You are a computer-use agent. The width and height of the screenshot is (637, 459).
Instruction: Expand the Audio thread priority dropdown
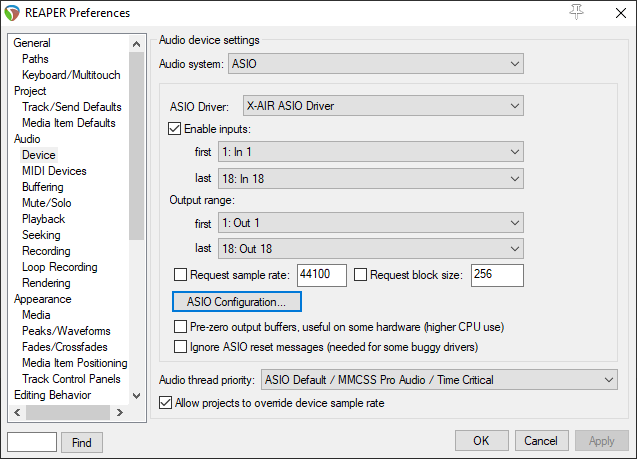click(439, 380)
